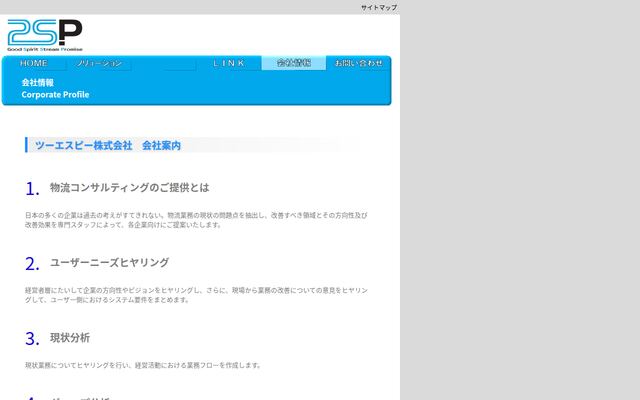Select the LINK menu item
The width and height of the screenshot is (640, 400).
click(229, 63)
